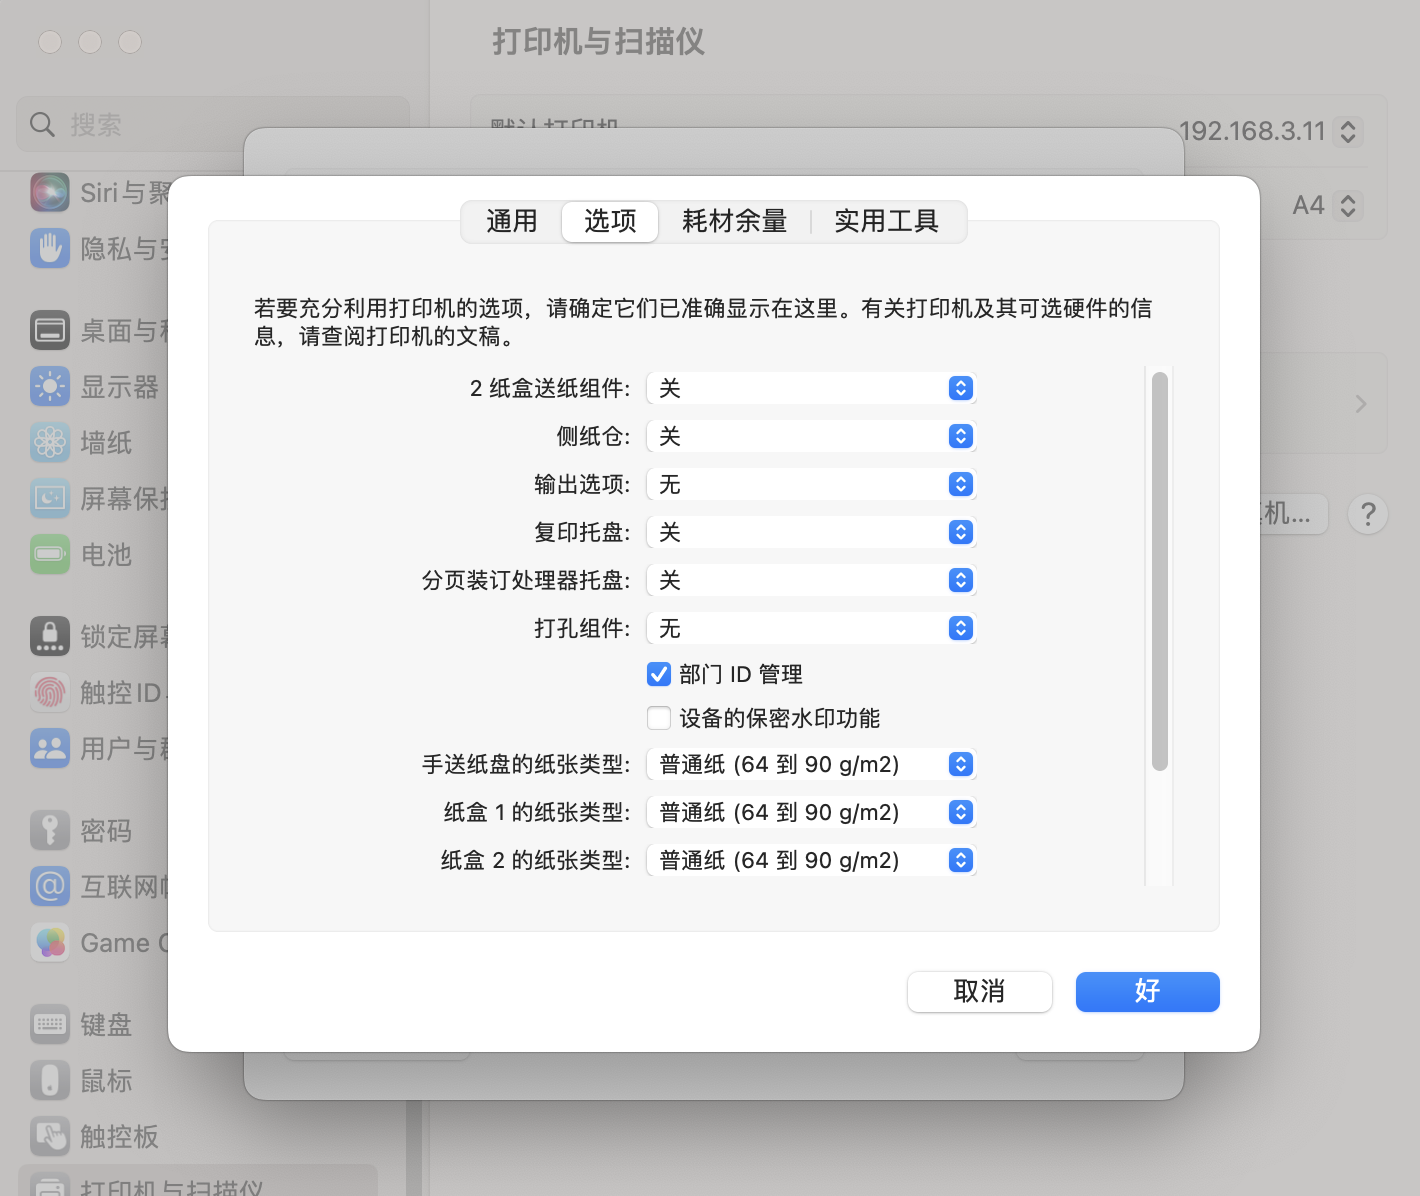Screen dimensions: 1420x1196
Task: Open the 2 纸盒送纸组件 dropdown
Action: [811, 388]
